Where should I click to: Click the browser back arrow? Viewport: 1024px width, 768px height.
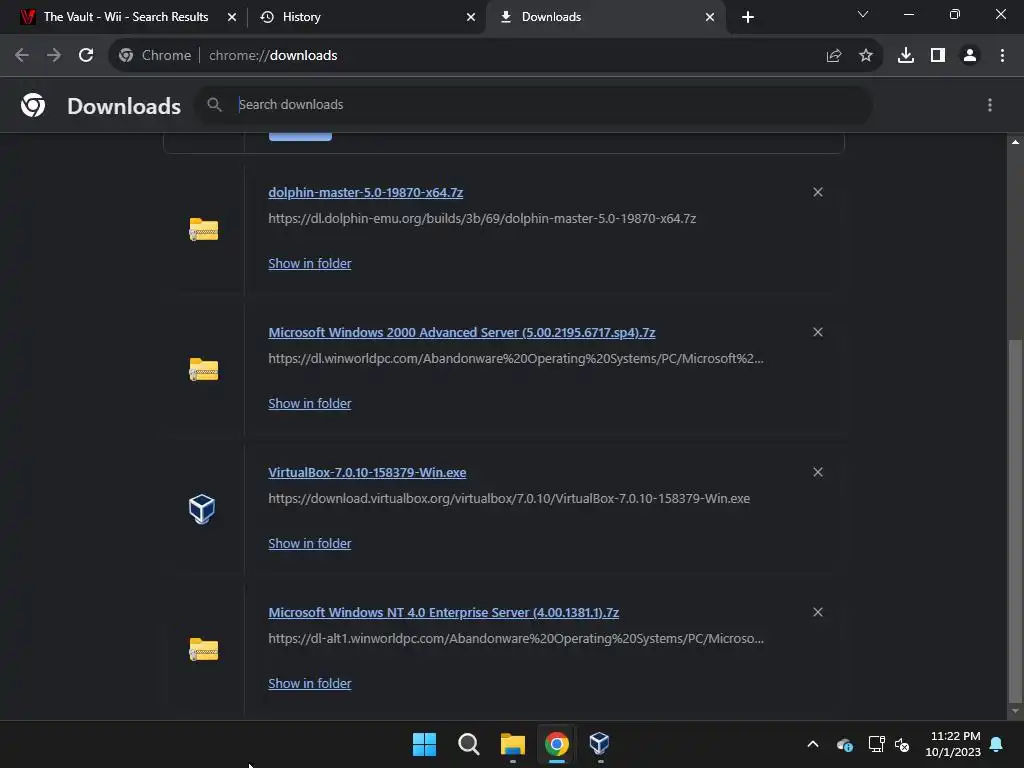22,56
